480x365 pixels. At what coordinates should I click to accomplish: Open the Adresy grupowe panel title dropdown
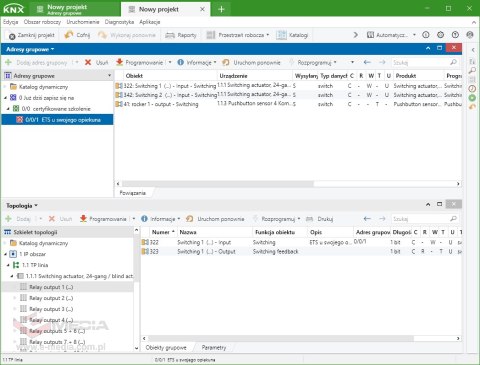coord(30,49)
